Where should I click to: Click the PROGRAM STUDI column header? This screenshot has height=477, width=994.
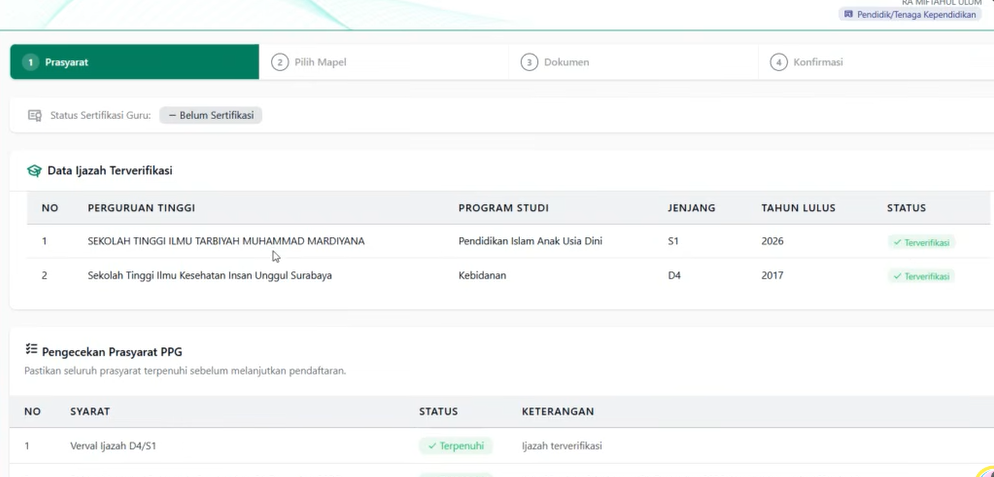click(503, 208)
